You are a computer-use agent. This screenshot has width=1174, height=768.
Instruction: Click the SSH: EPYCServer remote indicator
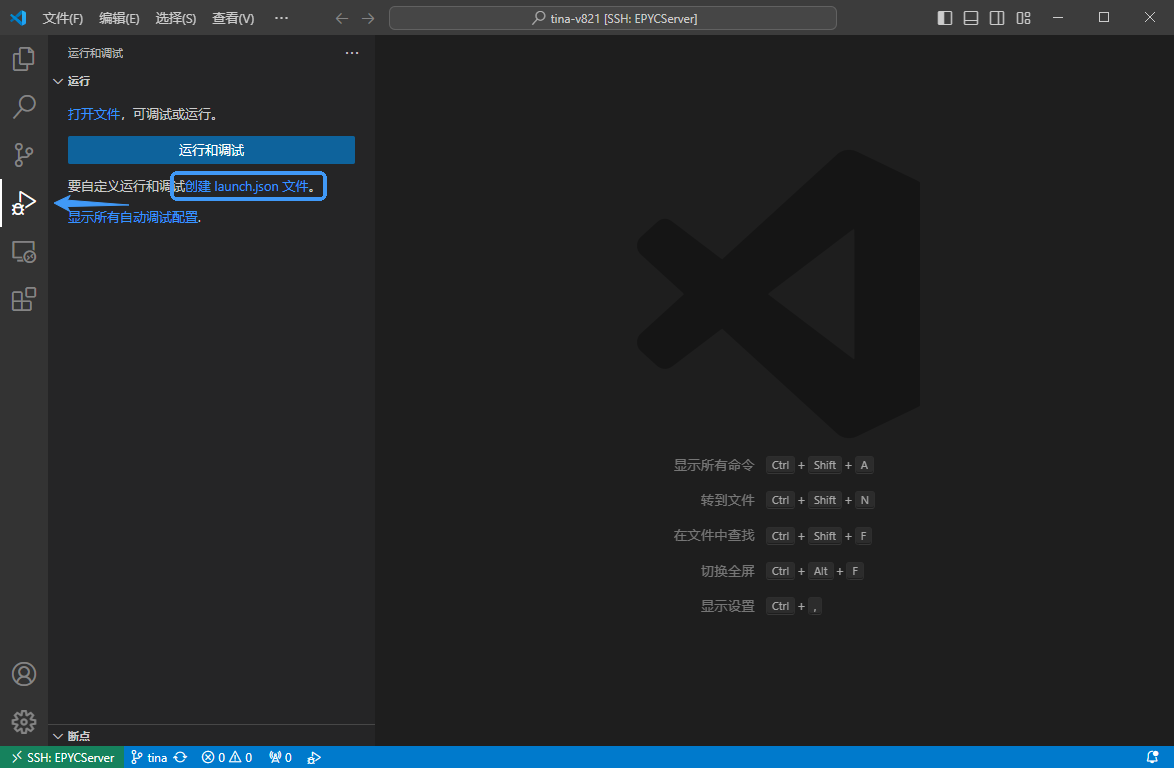(62, 758)
